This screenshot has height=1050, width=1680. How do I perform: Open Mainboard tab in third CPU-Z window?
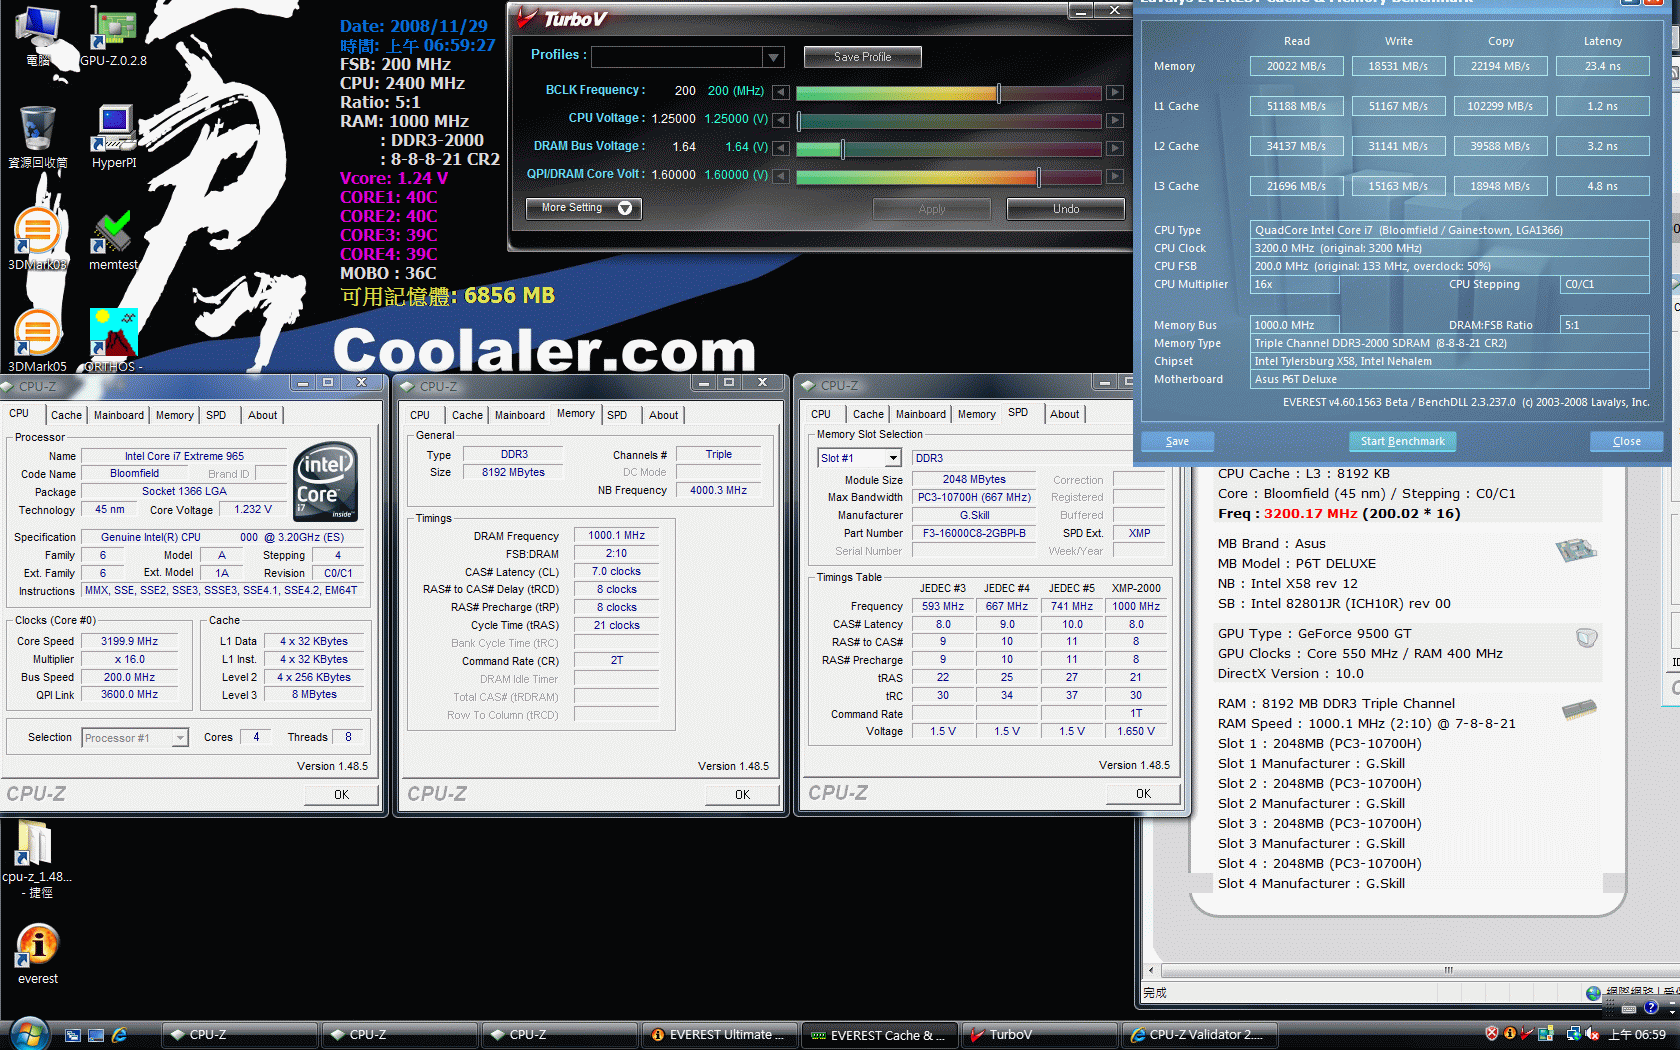[920, 414]
